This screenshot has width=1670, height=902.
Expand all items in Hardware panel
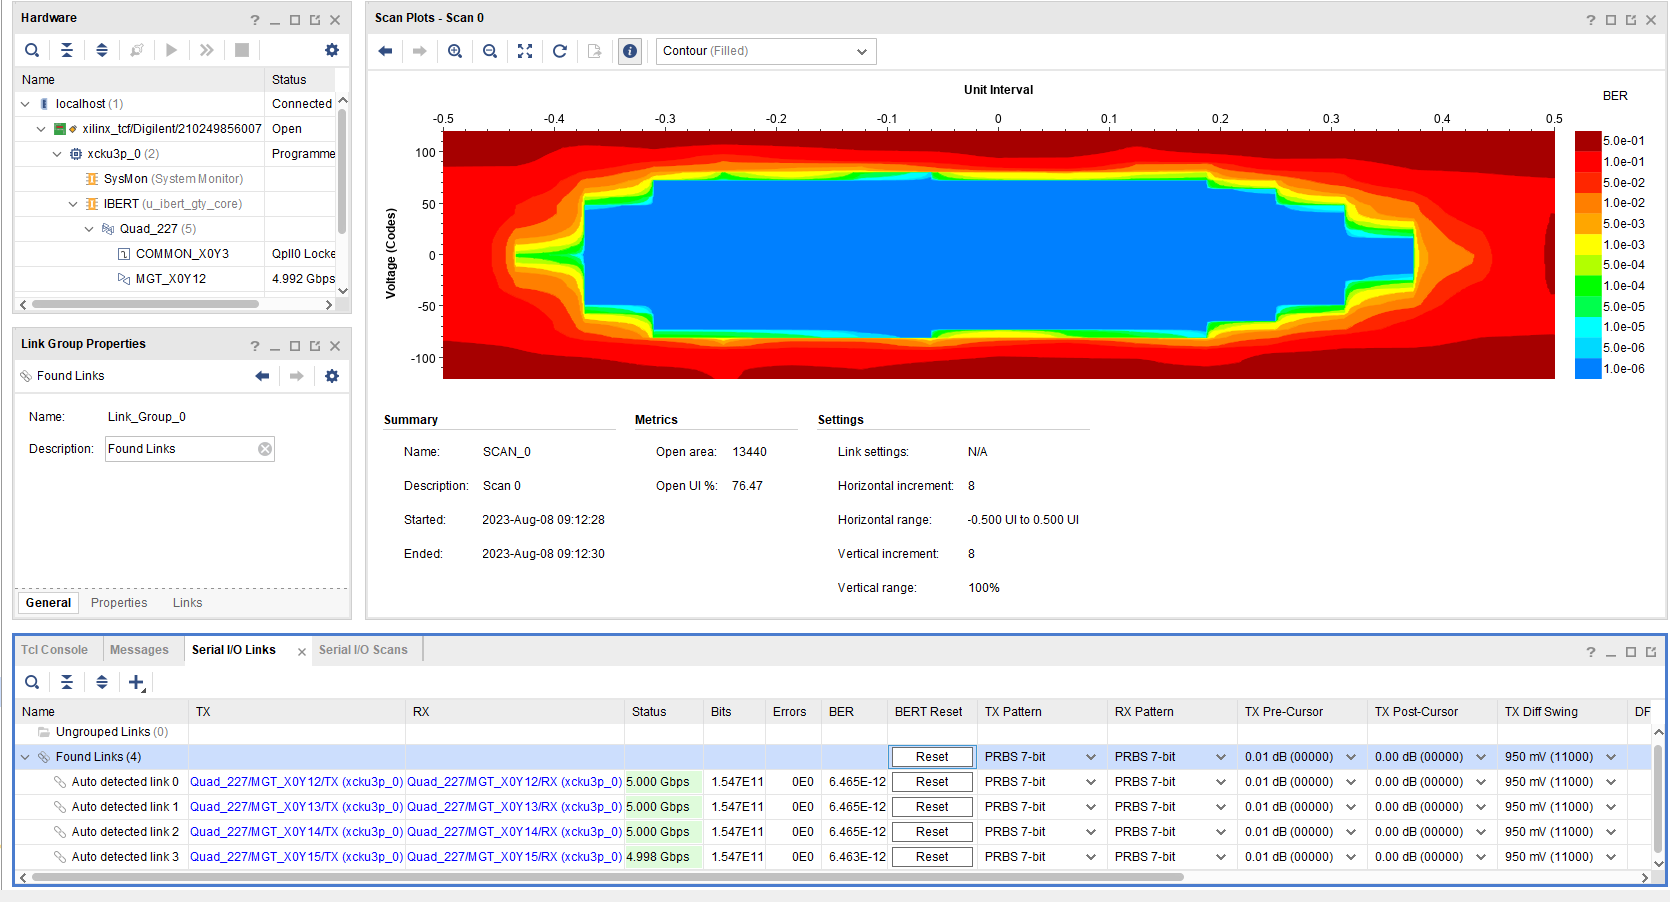pos(102,50)
